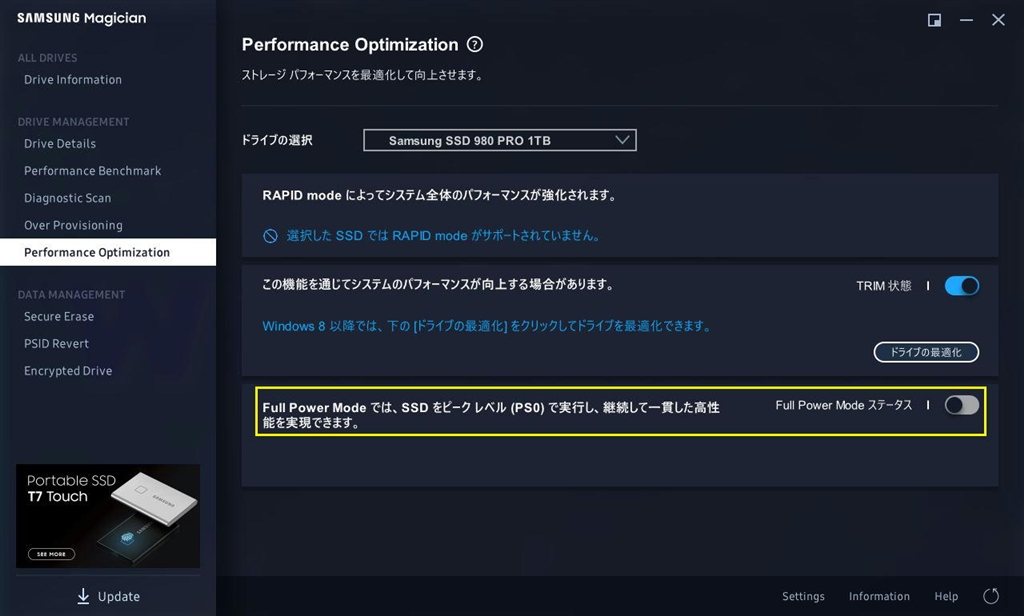Click the ドライブの選択 label

277,140
